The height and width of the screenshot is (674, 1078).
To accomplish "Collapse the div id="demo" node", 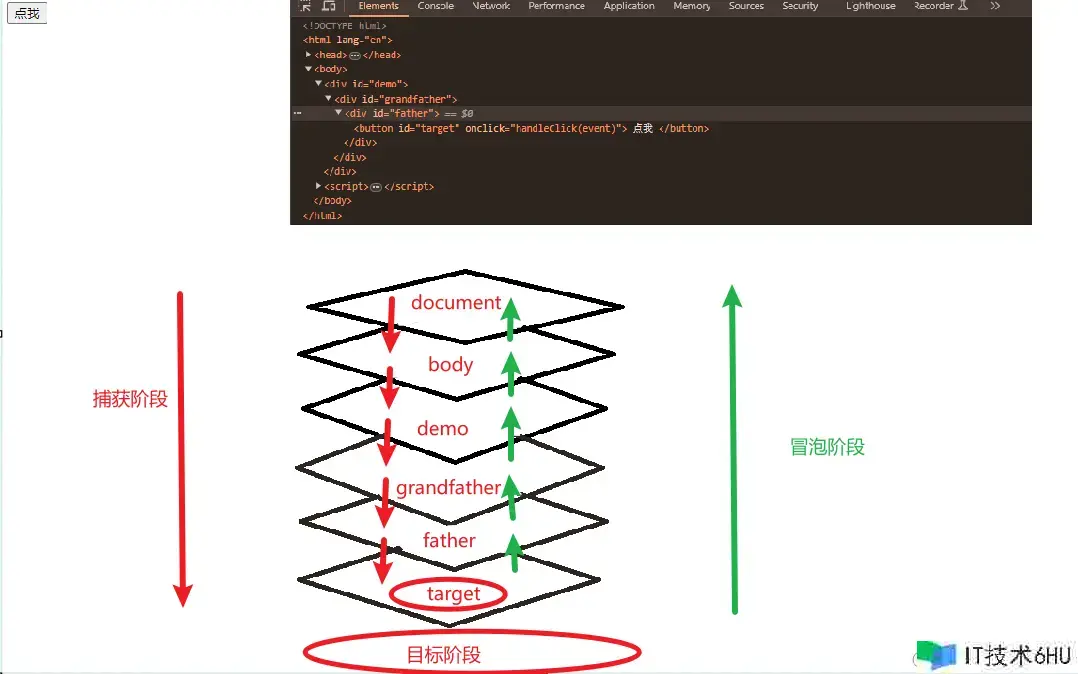I will [318, 83].
